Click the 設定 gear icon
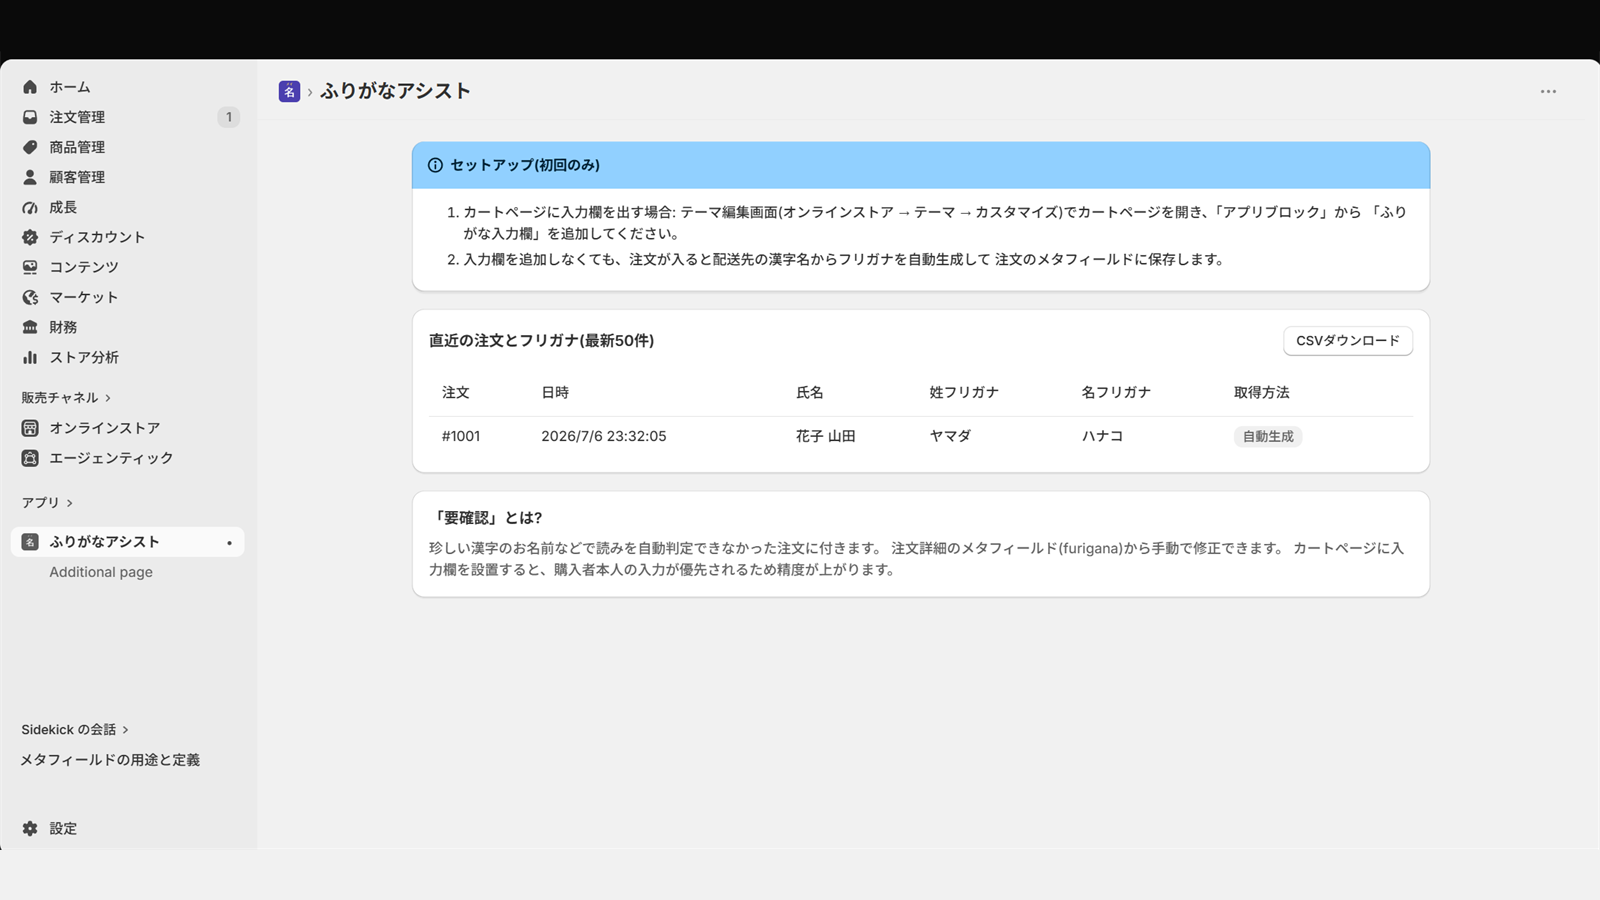1600x900 pixels. (x=30, y=828)
